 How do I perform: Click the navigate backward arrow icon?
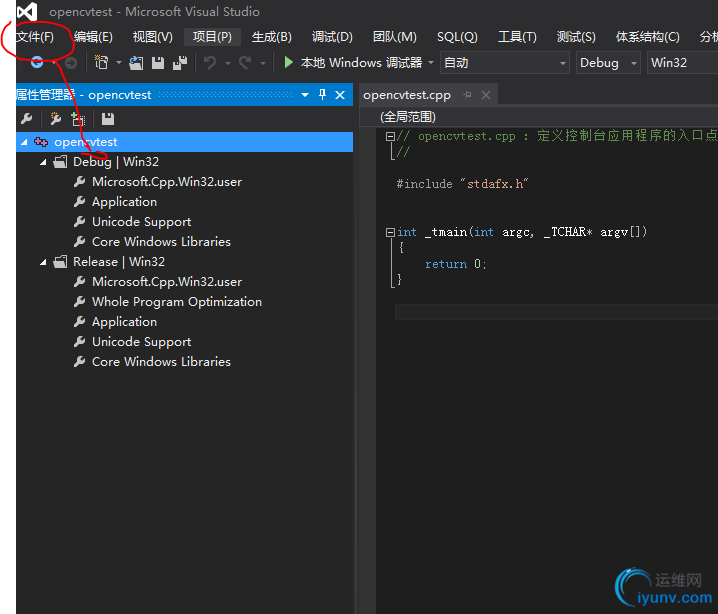pyautogui.click(x=37, y=62)
